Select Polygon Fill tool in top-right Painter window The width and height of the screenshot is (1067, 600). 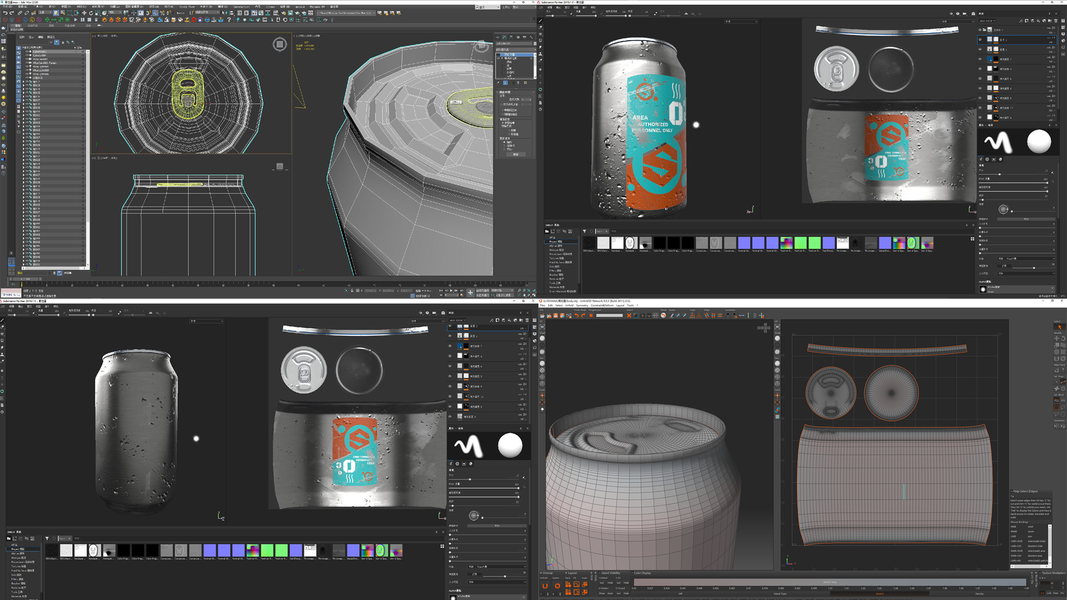(x=540, y=40)
